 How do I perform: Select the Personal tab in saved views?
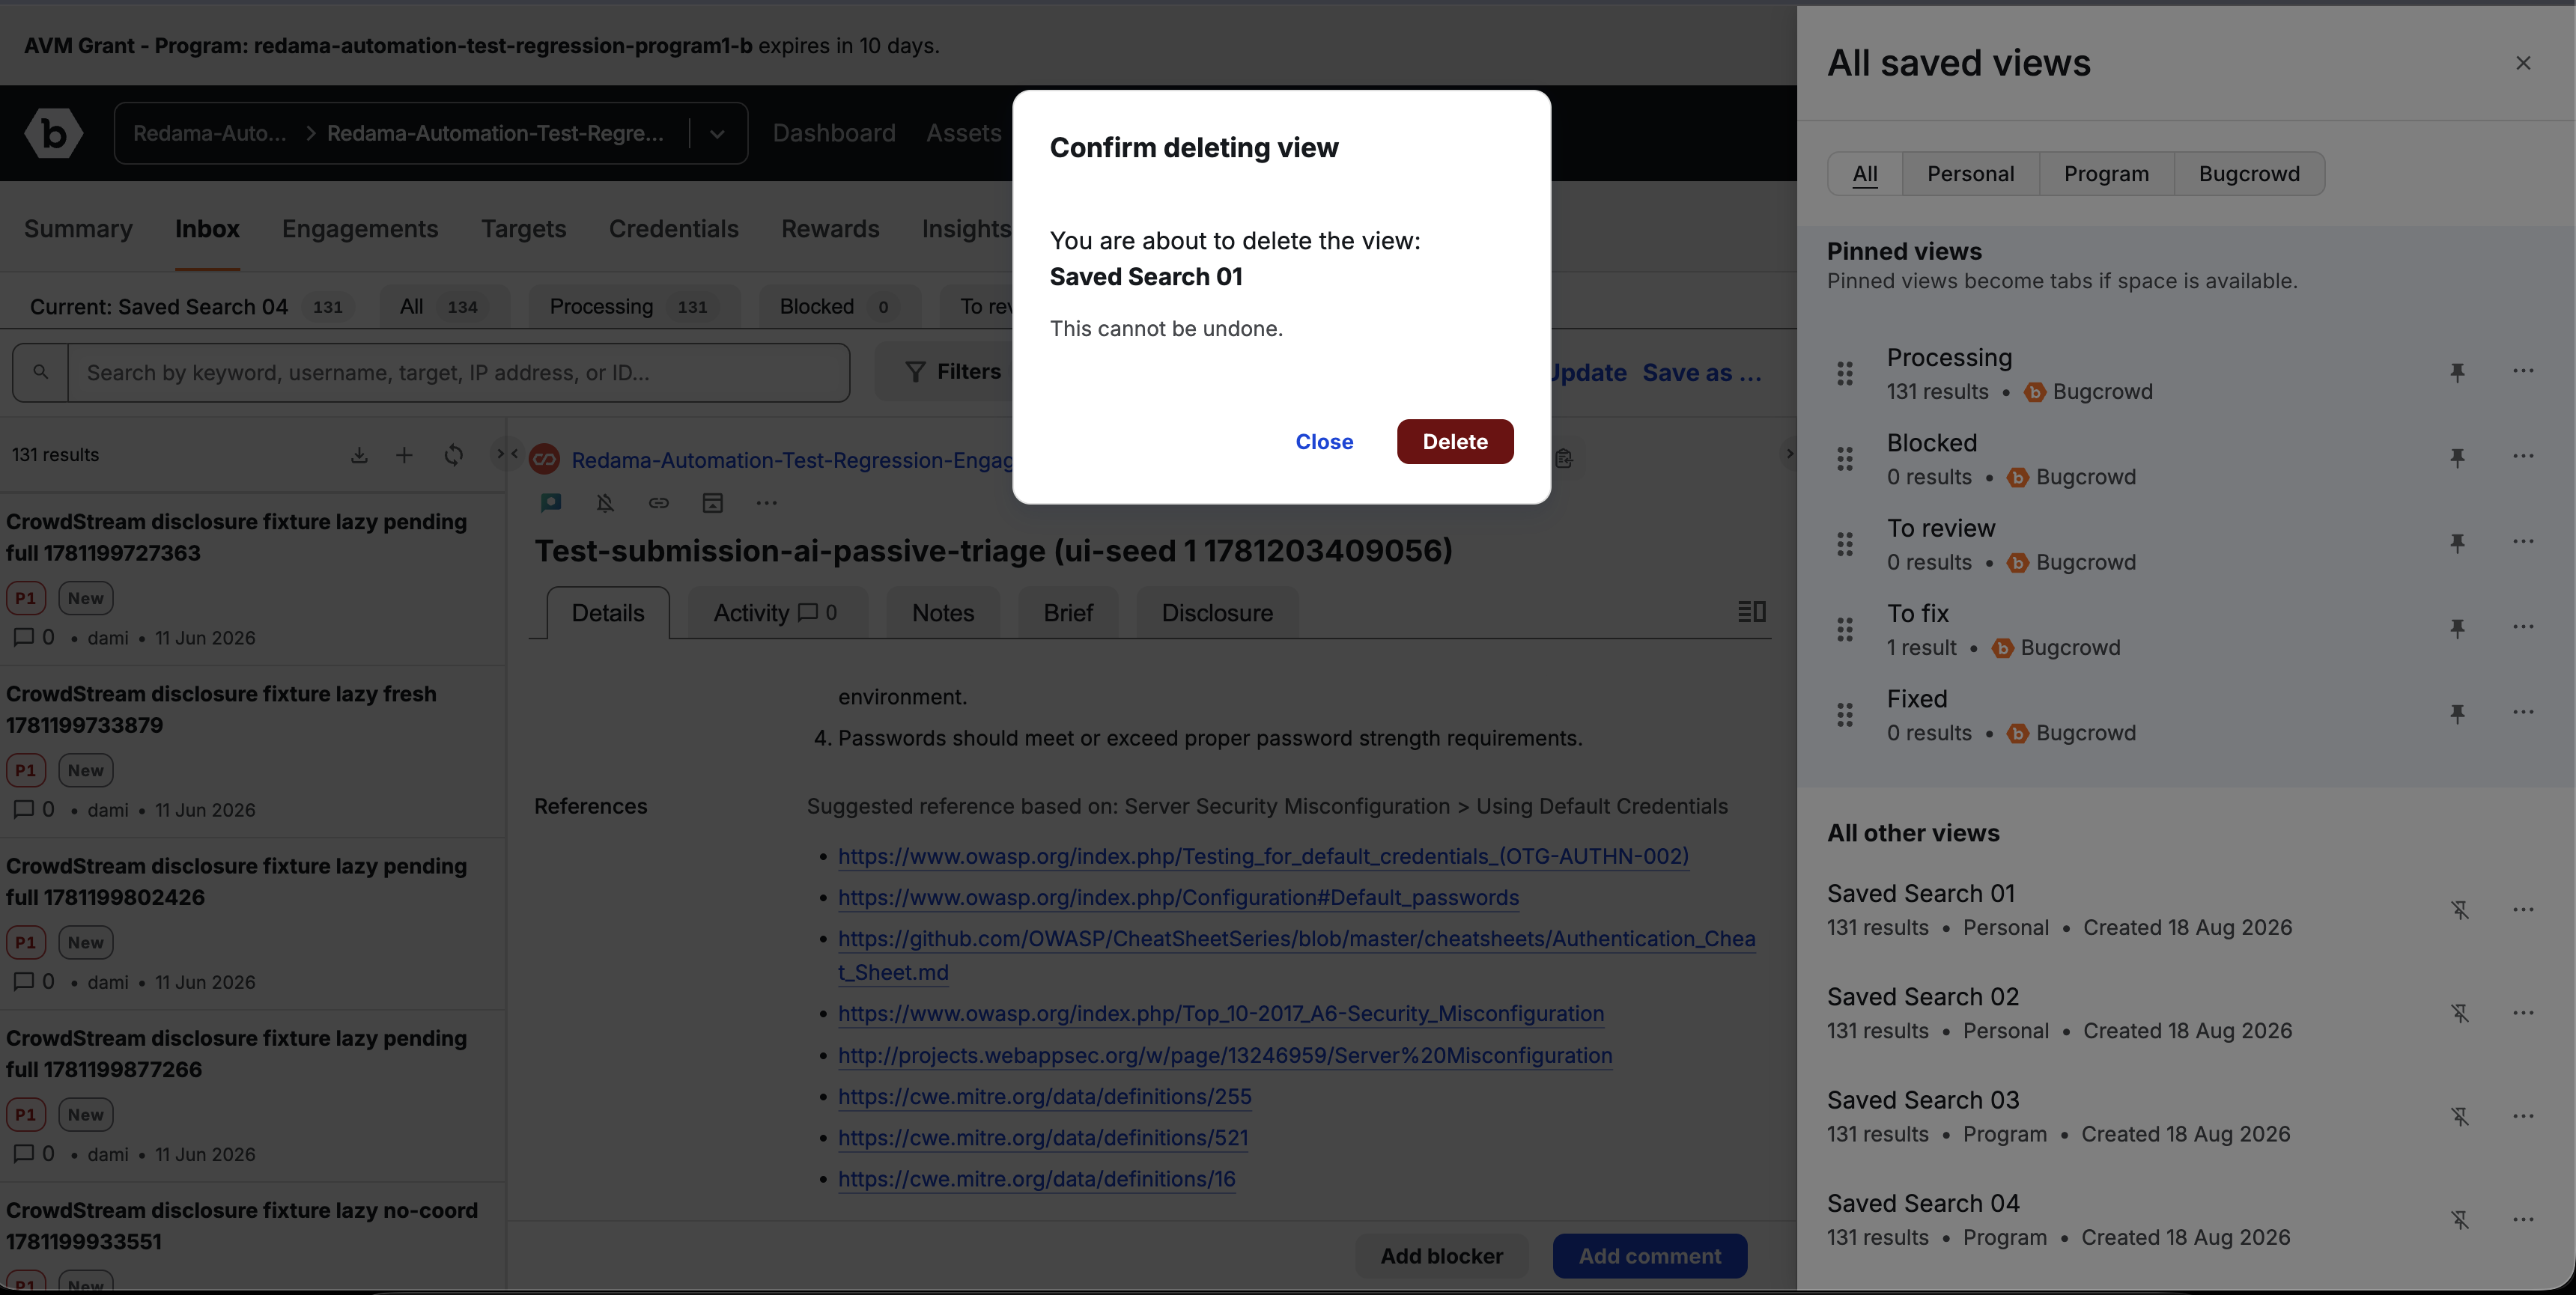tap(1970, 174)
